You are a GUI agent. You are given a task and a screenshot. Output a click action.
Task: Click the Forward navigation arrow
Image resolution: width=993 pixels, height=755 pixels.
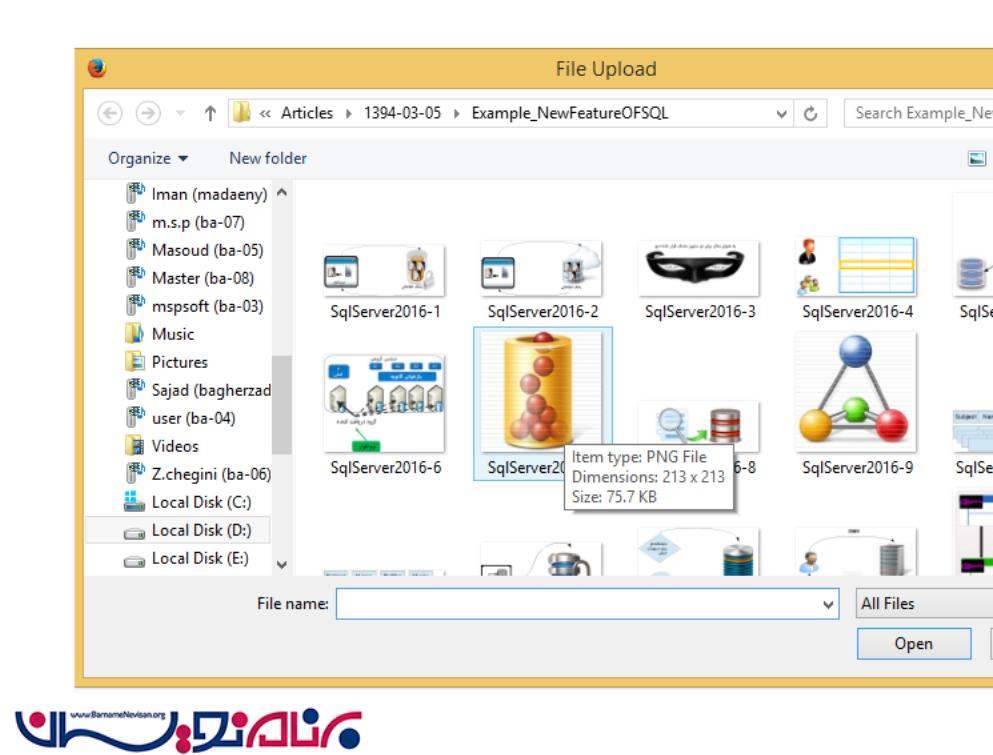[148, 113]
